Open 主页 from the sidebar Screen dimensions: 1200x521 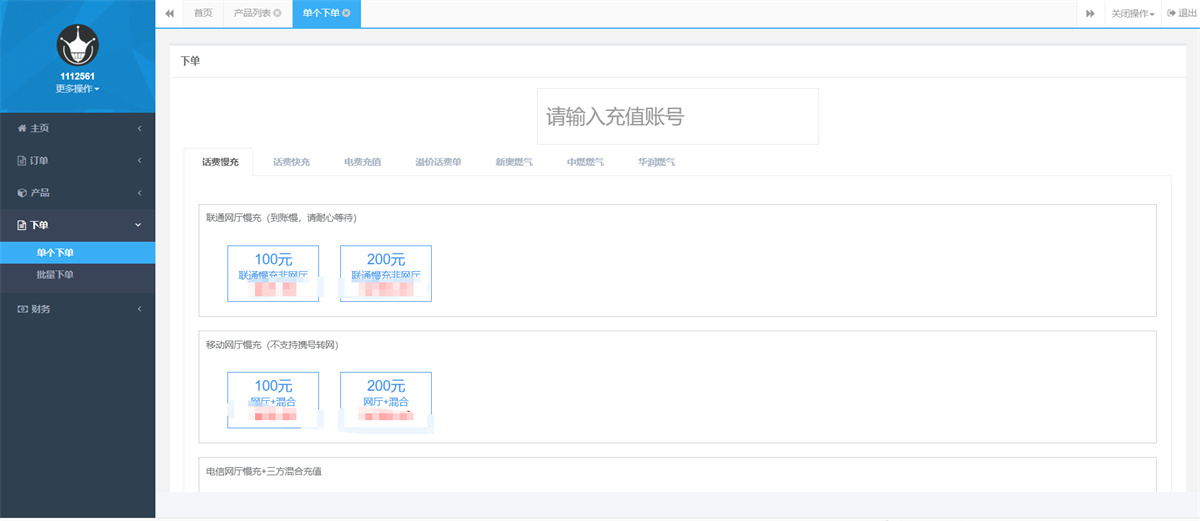pyautogui.click(x=40, y=128)
